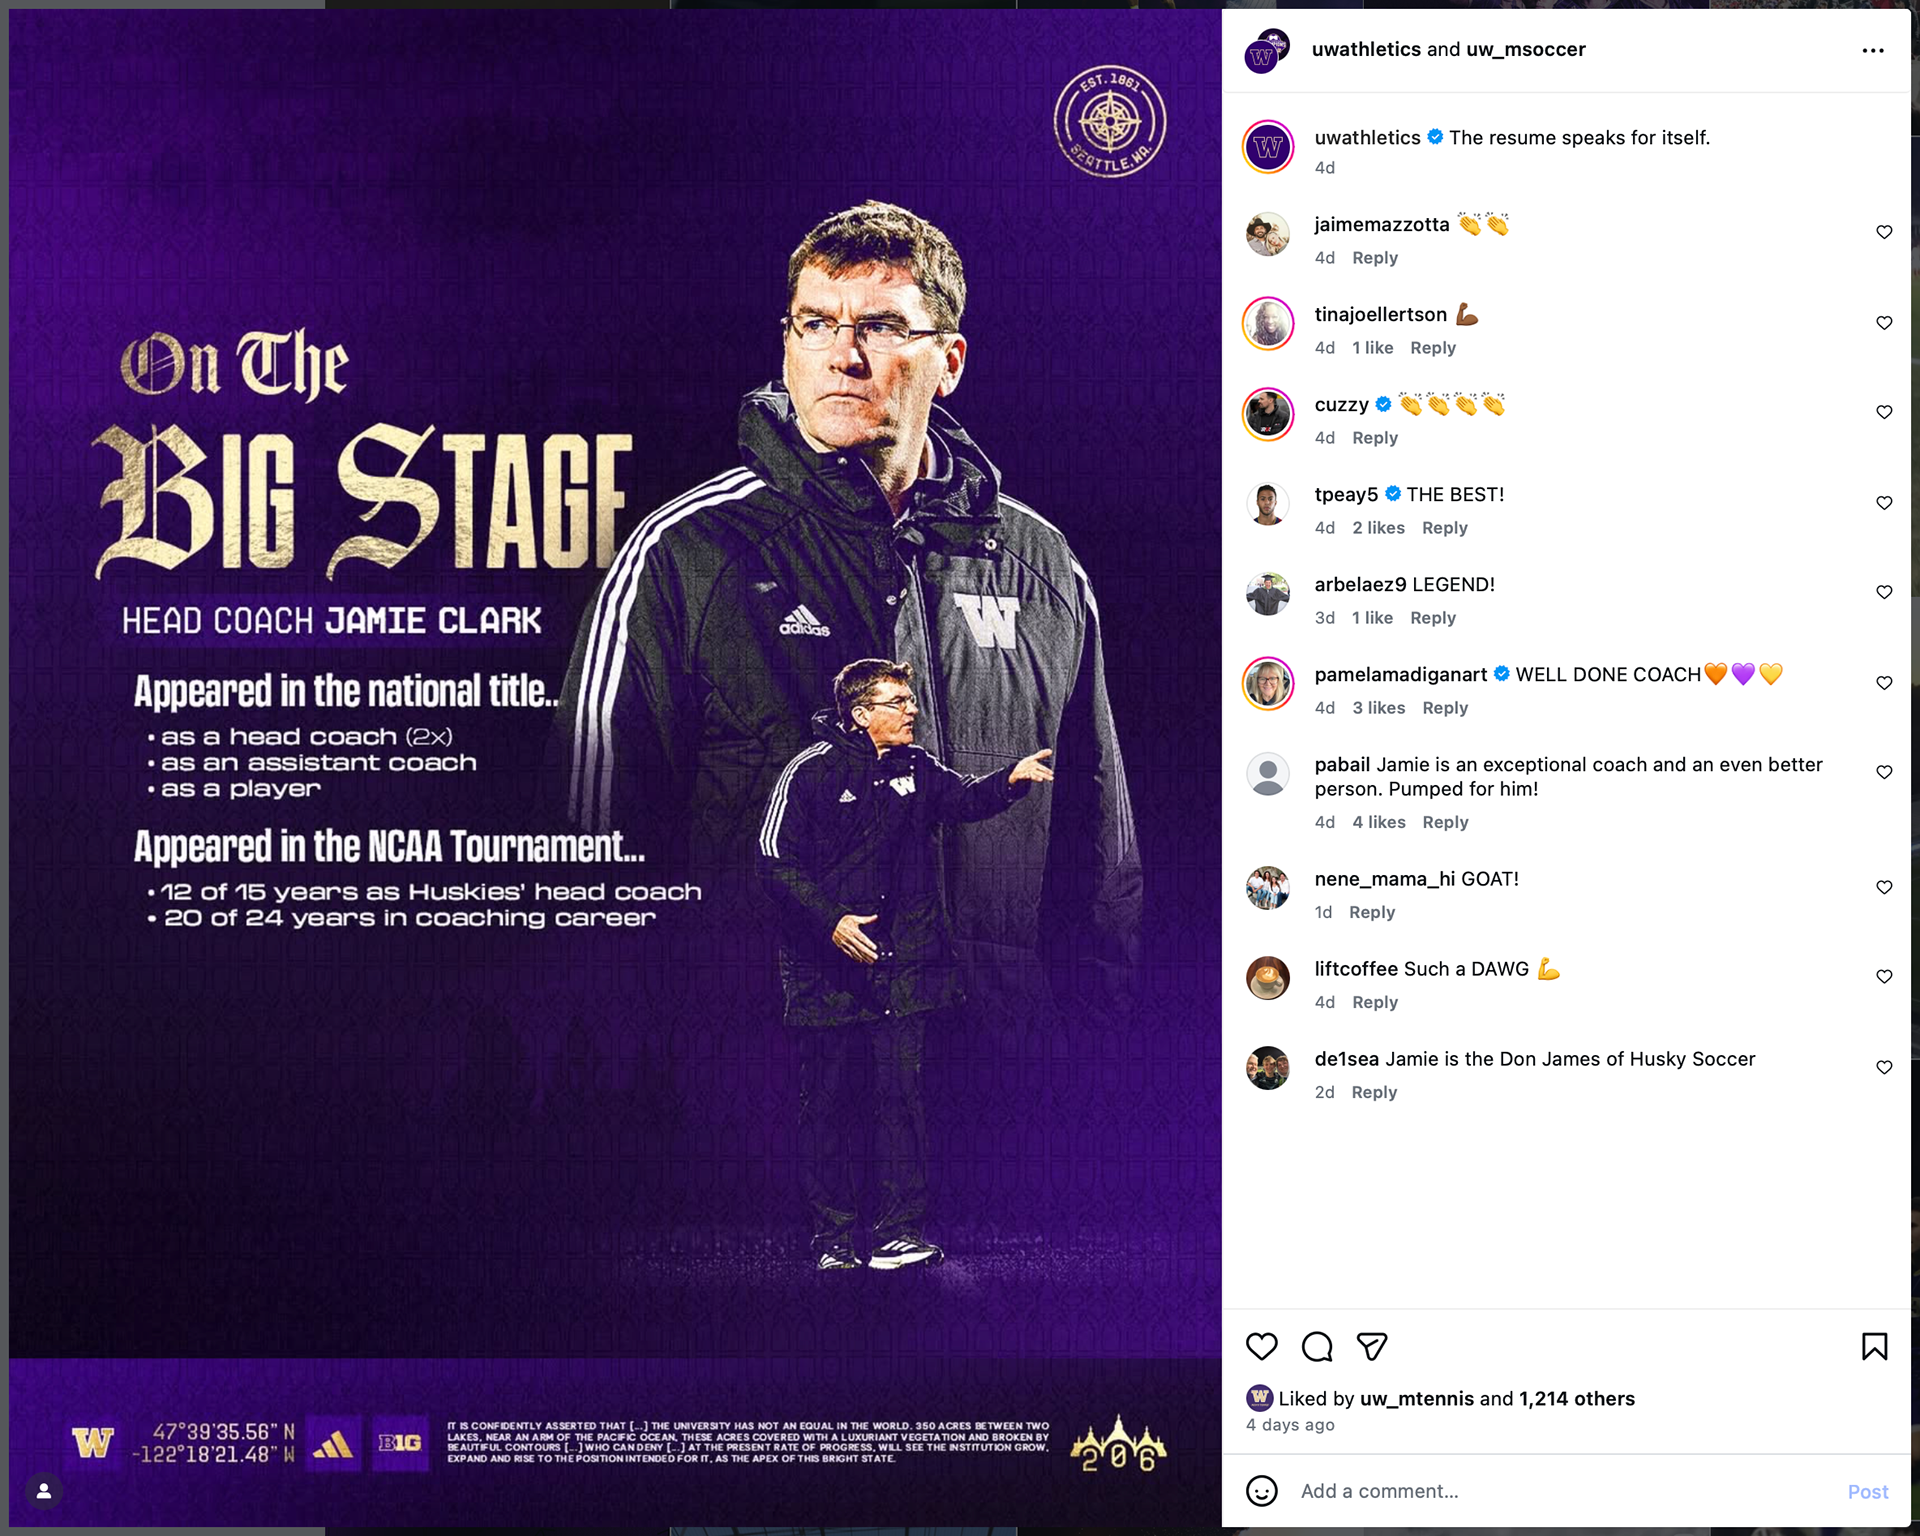Screen dimensions: 1920x1536
Task: View the 1,214 others who liked
Action: click(1577, 1399)
